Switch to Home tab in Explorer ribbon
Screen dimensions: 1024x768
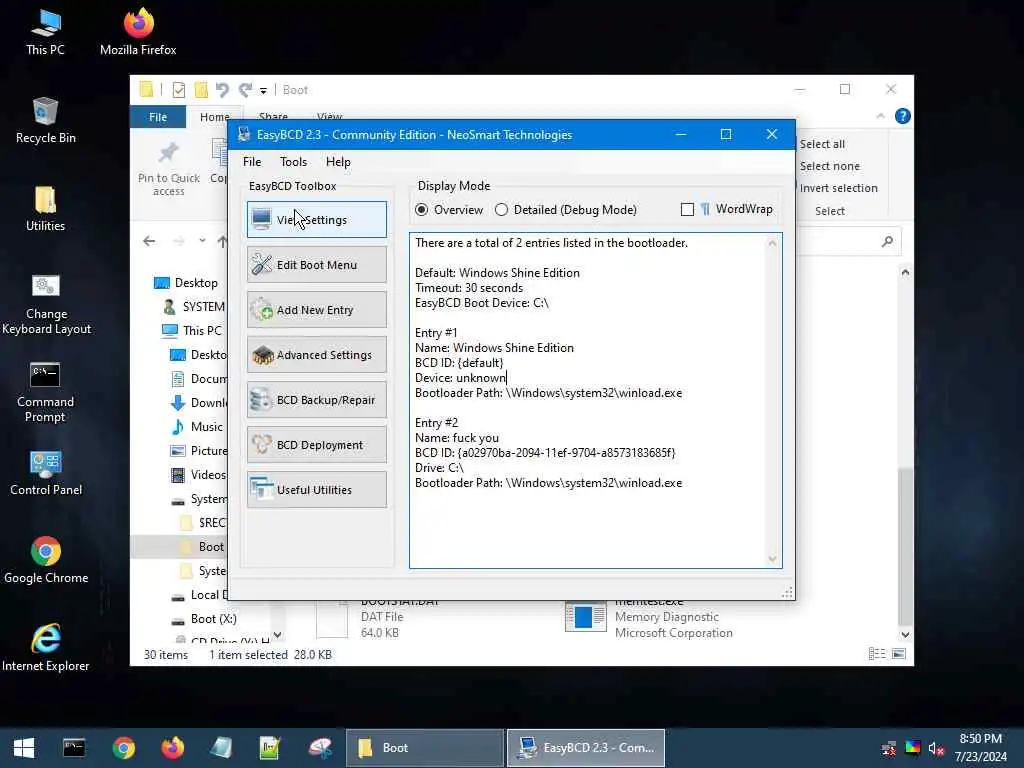pyautogui.click(x=214, y=117)
